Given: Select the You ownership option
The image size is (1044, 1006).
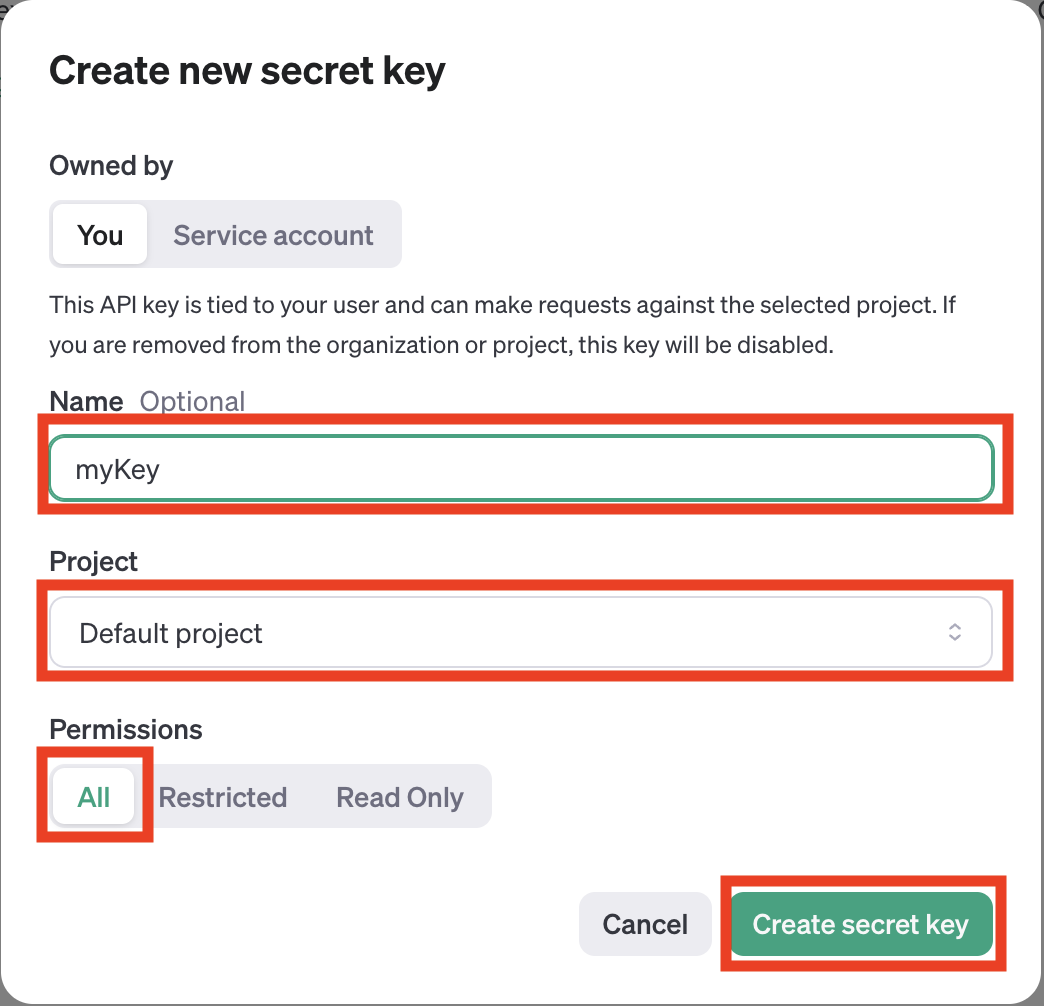Looking at the screenshot, I should [x=100, y=235].
